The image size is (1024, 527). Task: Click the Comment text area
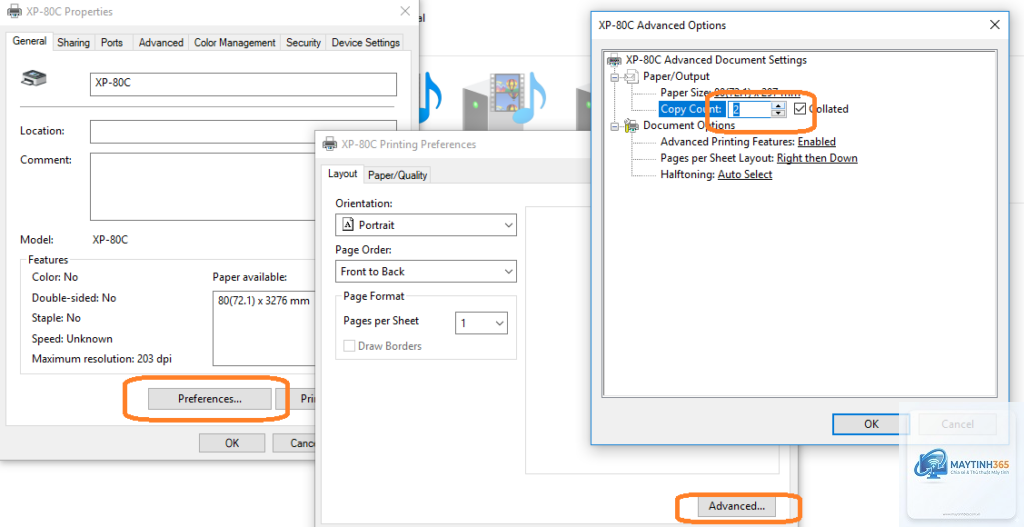(243, 187)
